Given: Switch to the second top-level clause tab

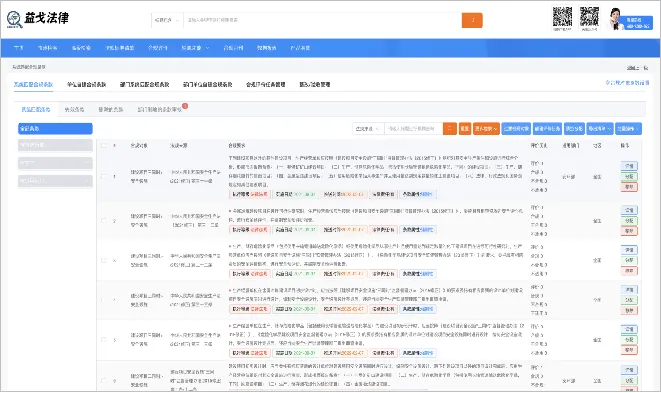Looking at the screenshot, I should (x=86, y=84).
